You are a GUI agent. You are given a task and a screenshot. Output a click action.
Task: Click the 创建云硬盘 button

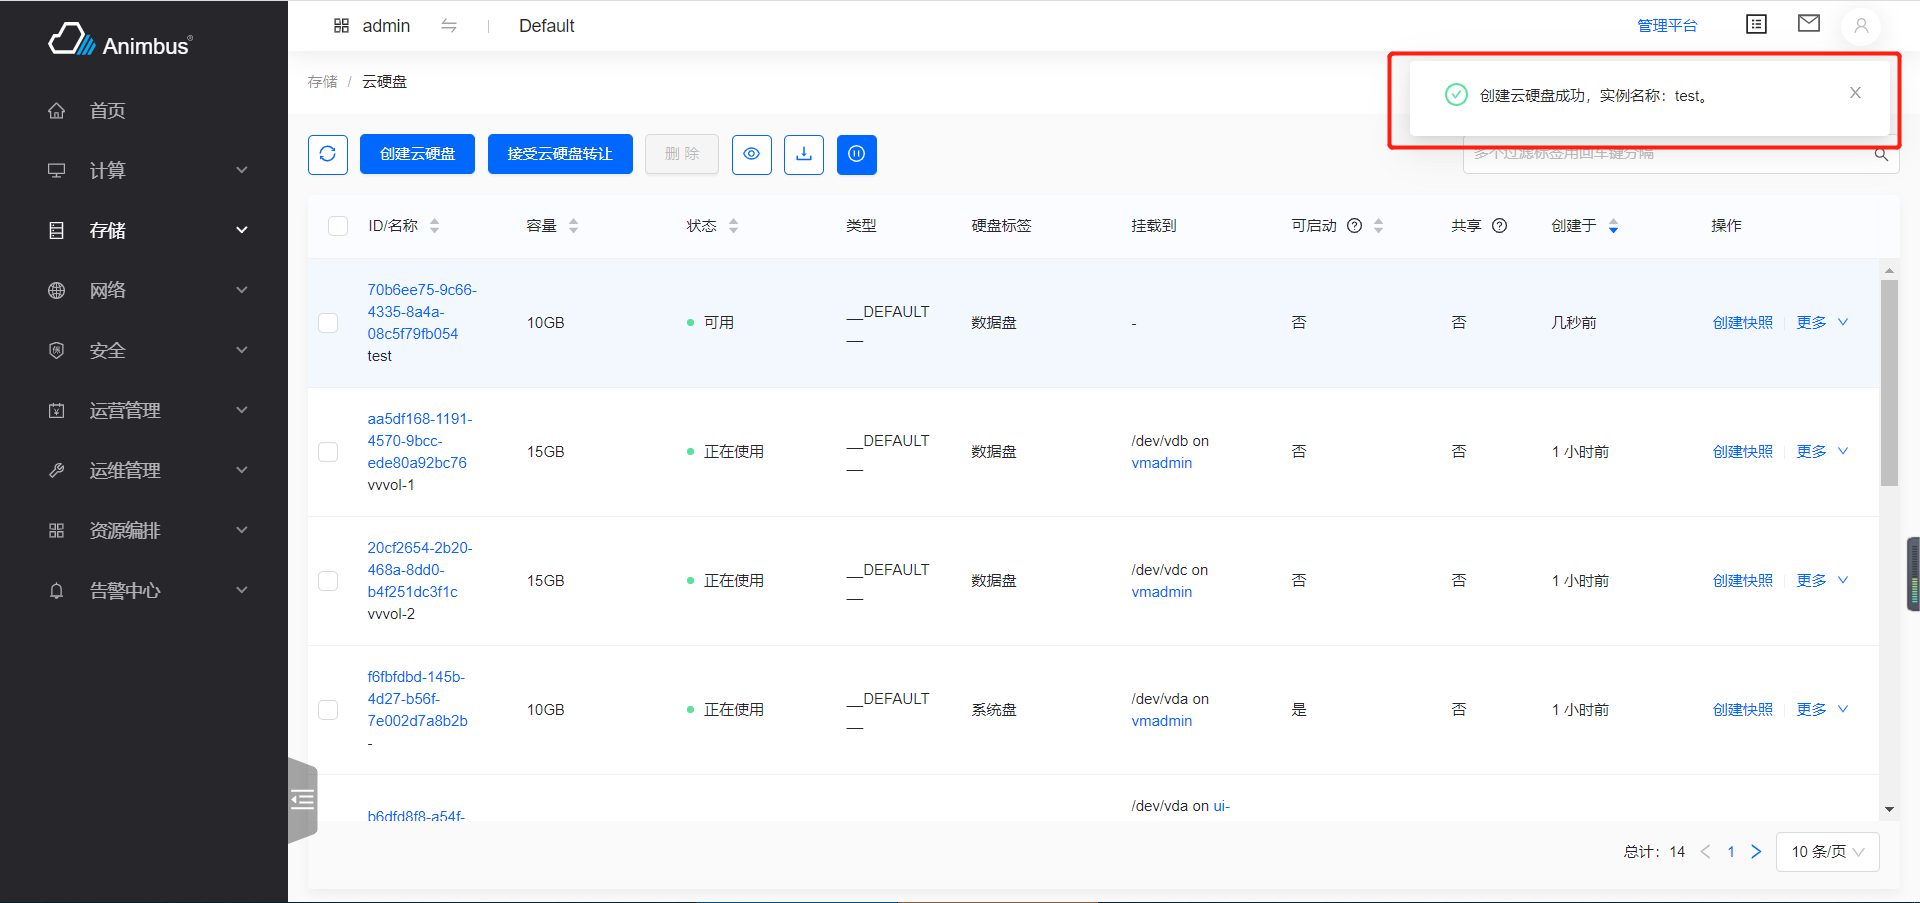[x=417, y=154]
